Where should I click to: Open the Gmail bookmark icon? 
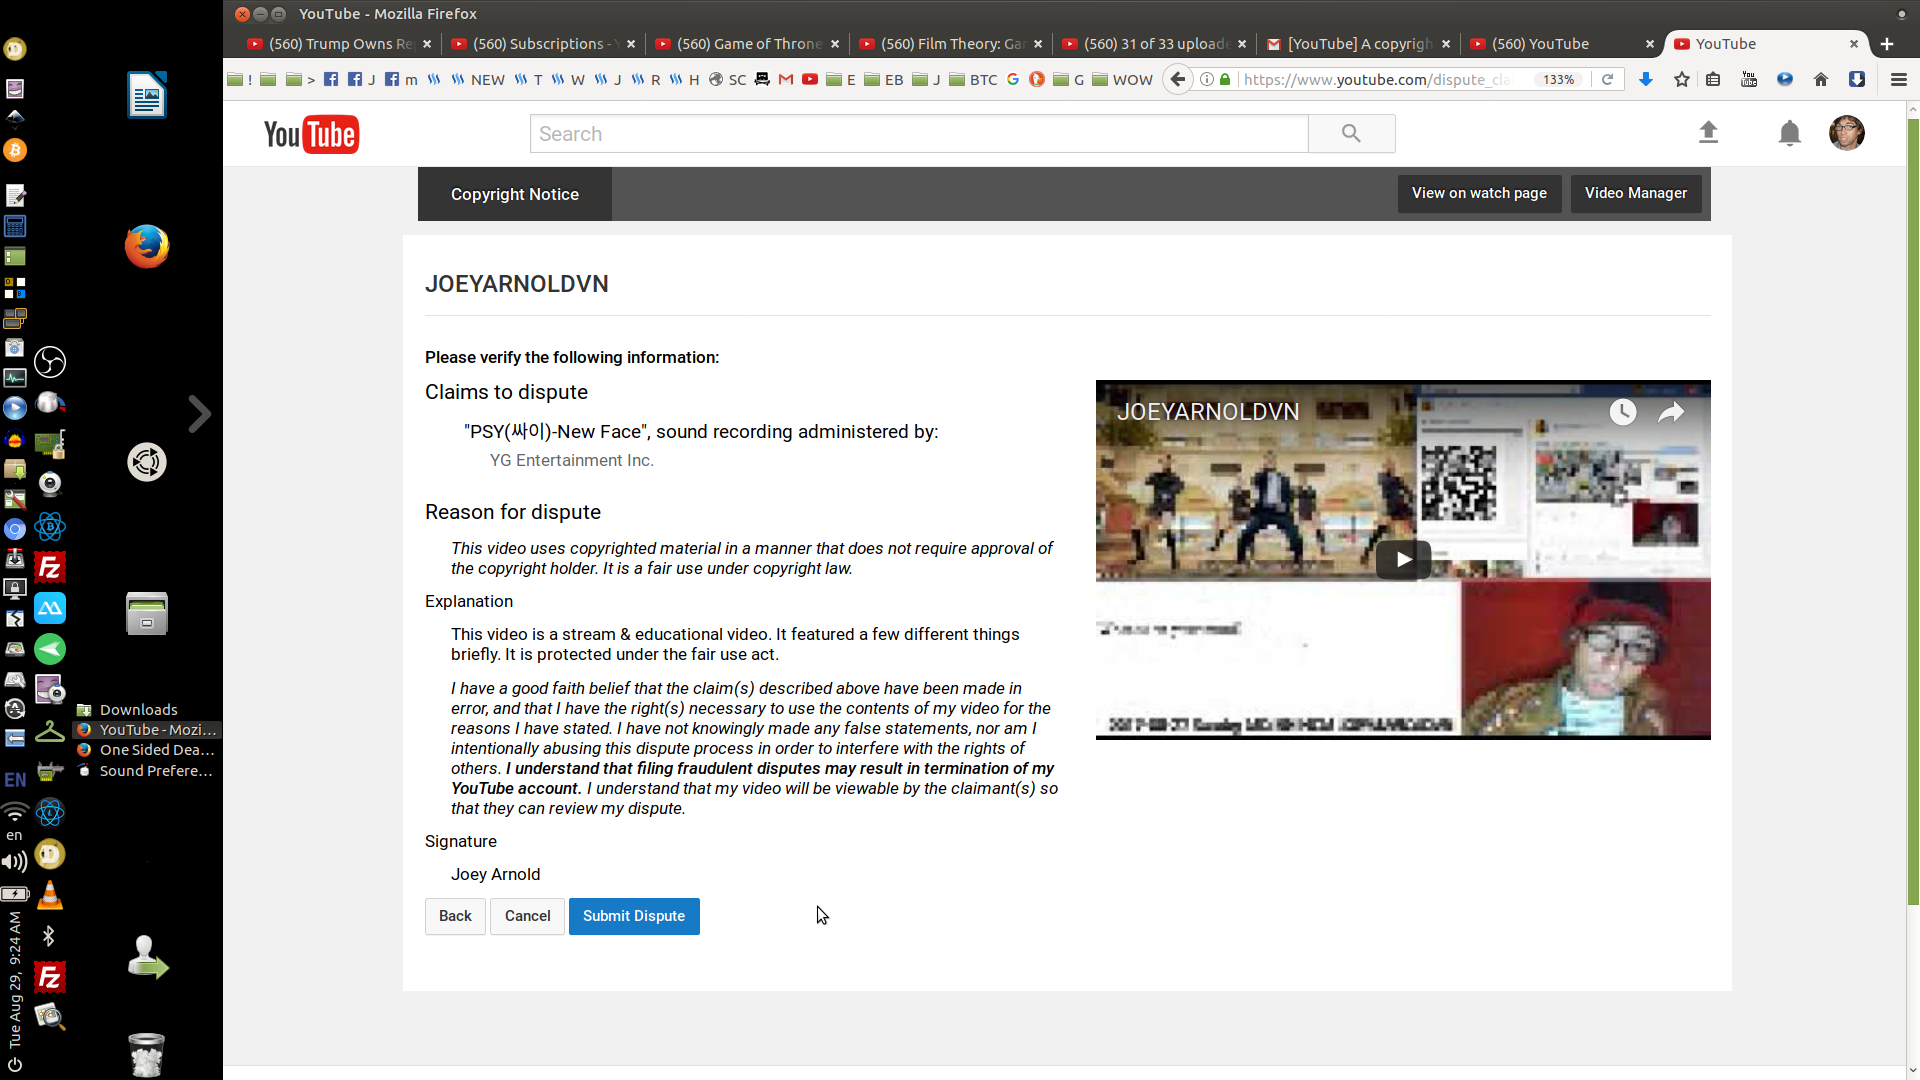pos(786,79)
